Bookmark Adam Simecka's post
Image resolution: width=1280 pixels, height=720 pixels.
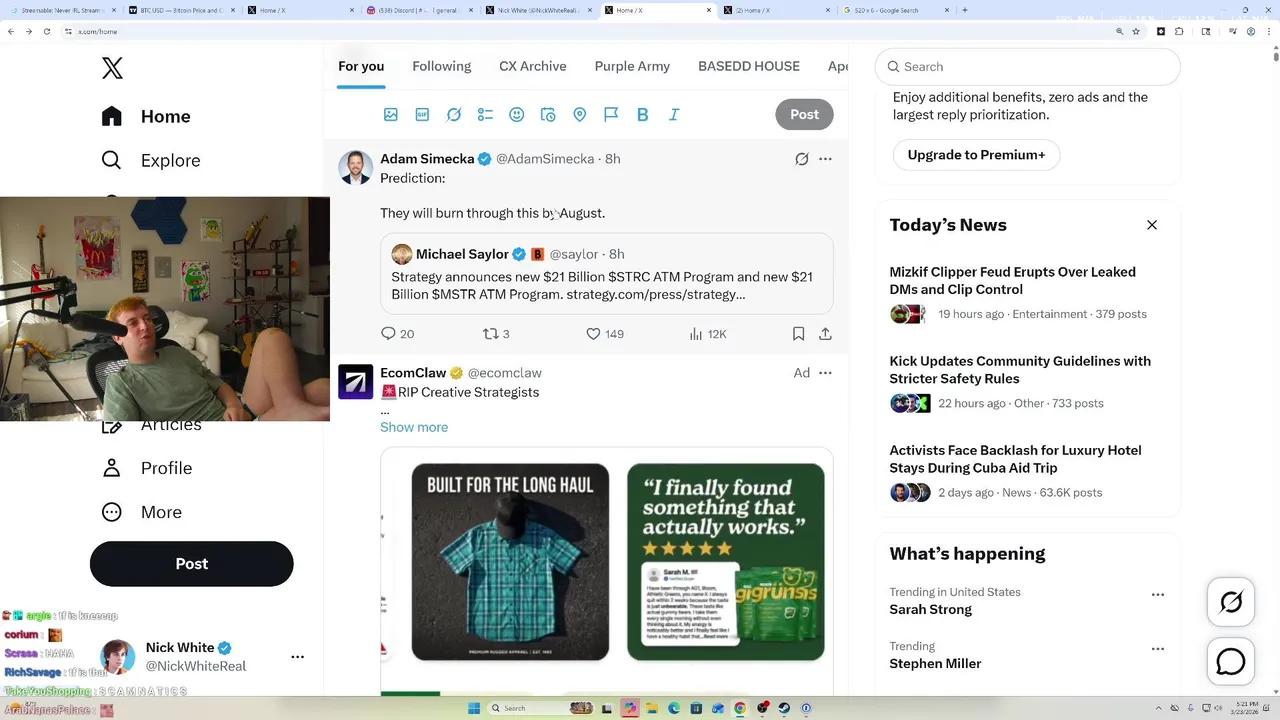(798, 334)
